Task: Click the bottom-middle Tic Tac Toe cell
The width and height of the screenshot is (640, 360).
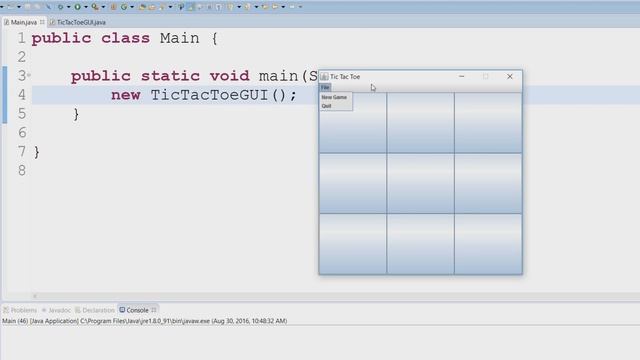Action: coord(420,244)
